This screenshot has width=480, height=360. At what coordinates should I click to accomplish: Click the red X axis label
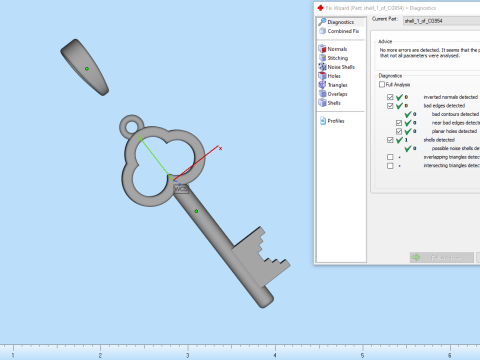(x=220, y=148)
